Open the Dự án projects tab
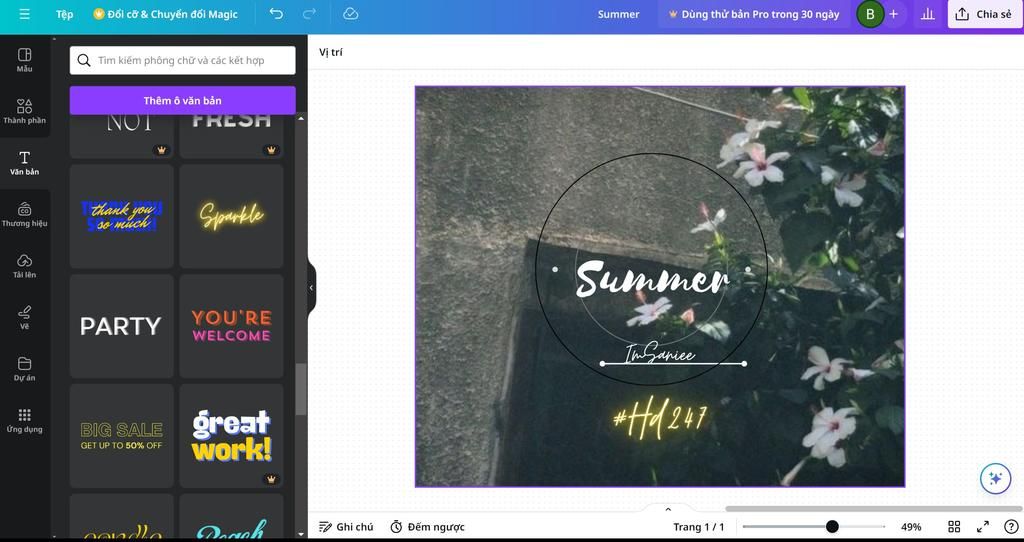Image resolution: width=1024 pixels, height=542 pixels. [25, 369]
